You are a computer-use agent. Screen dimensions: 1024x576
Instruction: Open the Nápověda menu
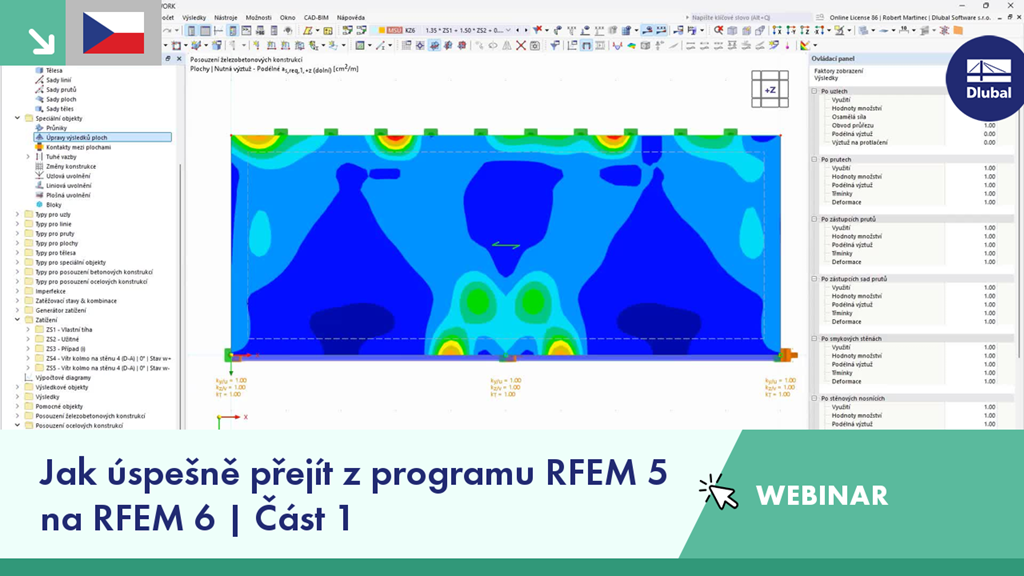point(350,17)
